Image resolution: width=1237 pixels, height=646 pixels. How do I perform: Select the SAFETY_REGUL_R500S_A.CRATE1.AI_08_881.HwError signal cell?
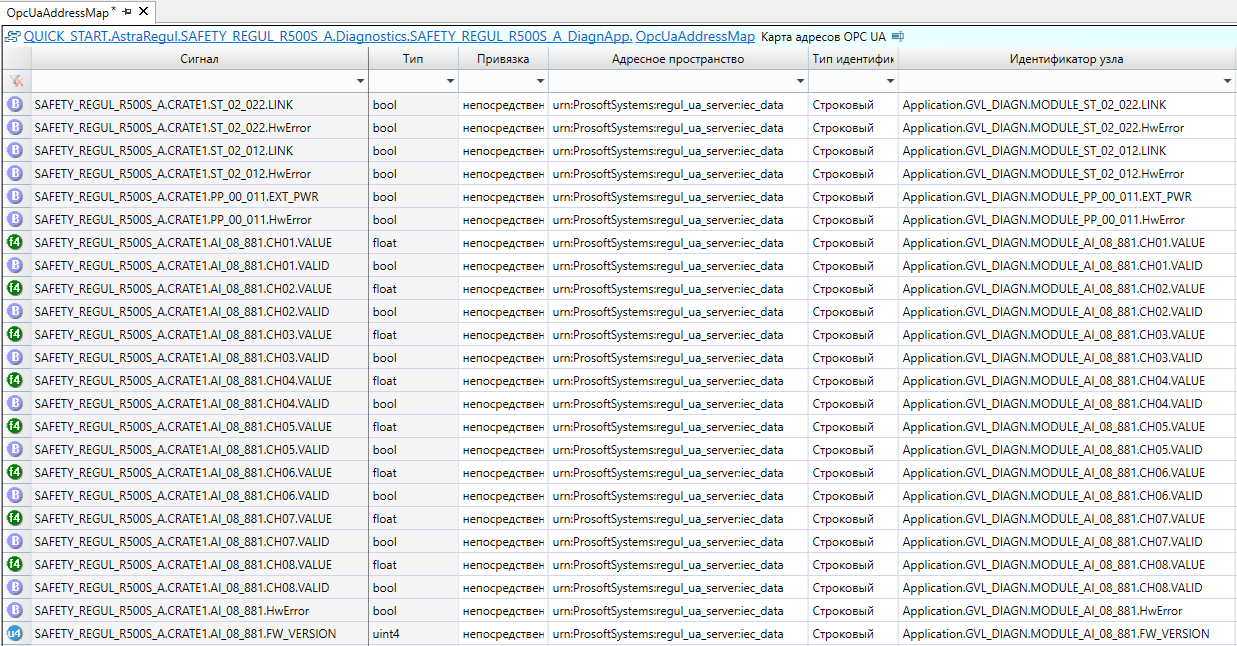coord(171,611)
